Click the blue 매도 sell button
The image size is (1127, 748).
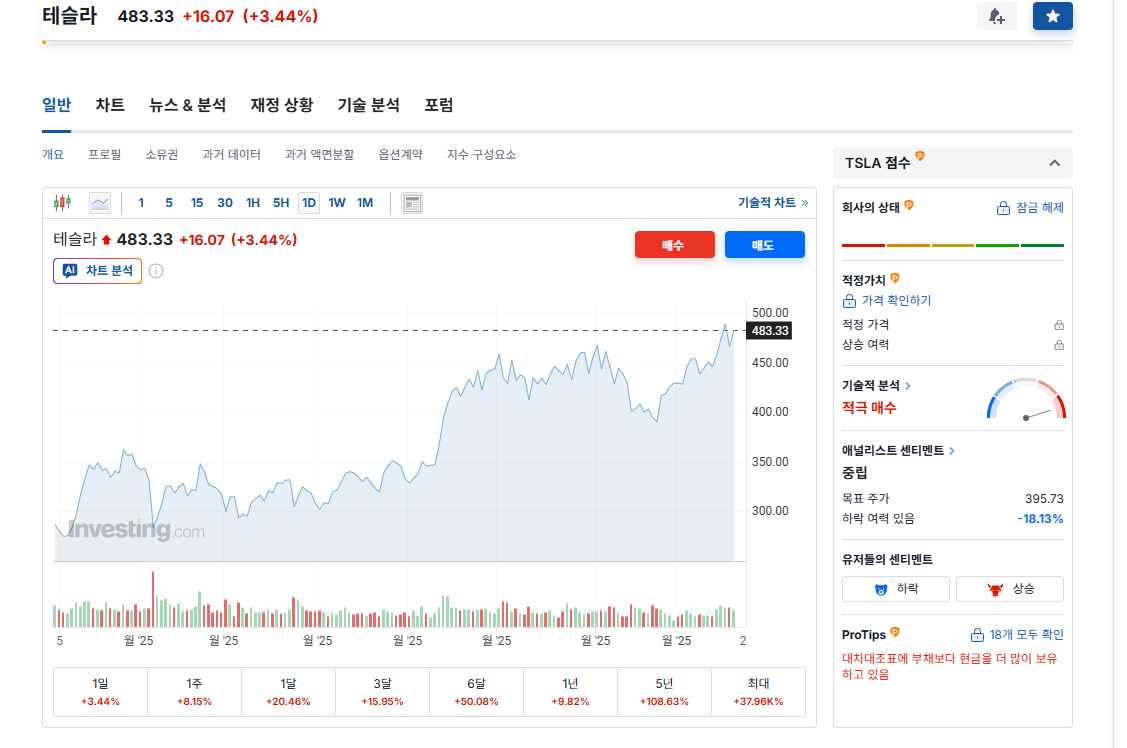765,245
